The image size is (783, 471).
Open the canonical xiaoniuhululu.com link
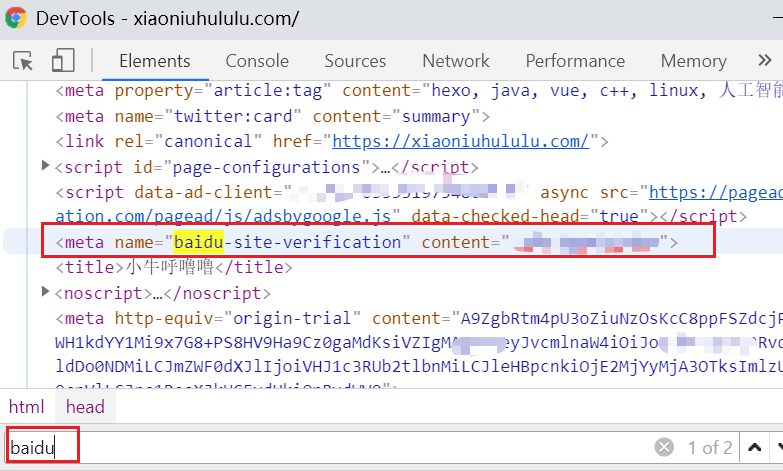point(461,141)
